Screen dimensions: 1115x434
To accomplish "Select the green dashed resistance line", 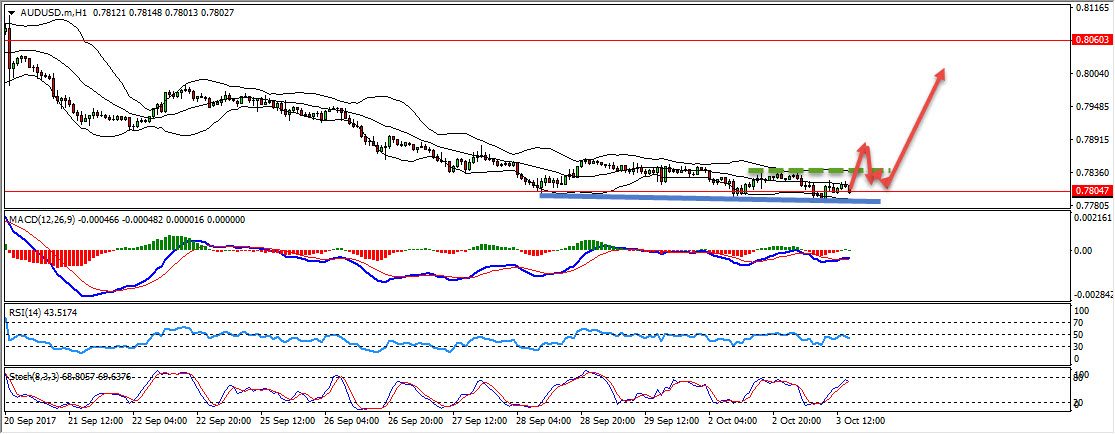I will (x=820, y=170).
